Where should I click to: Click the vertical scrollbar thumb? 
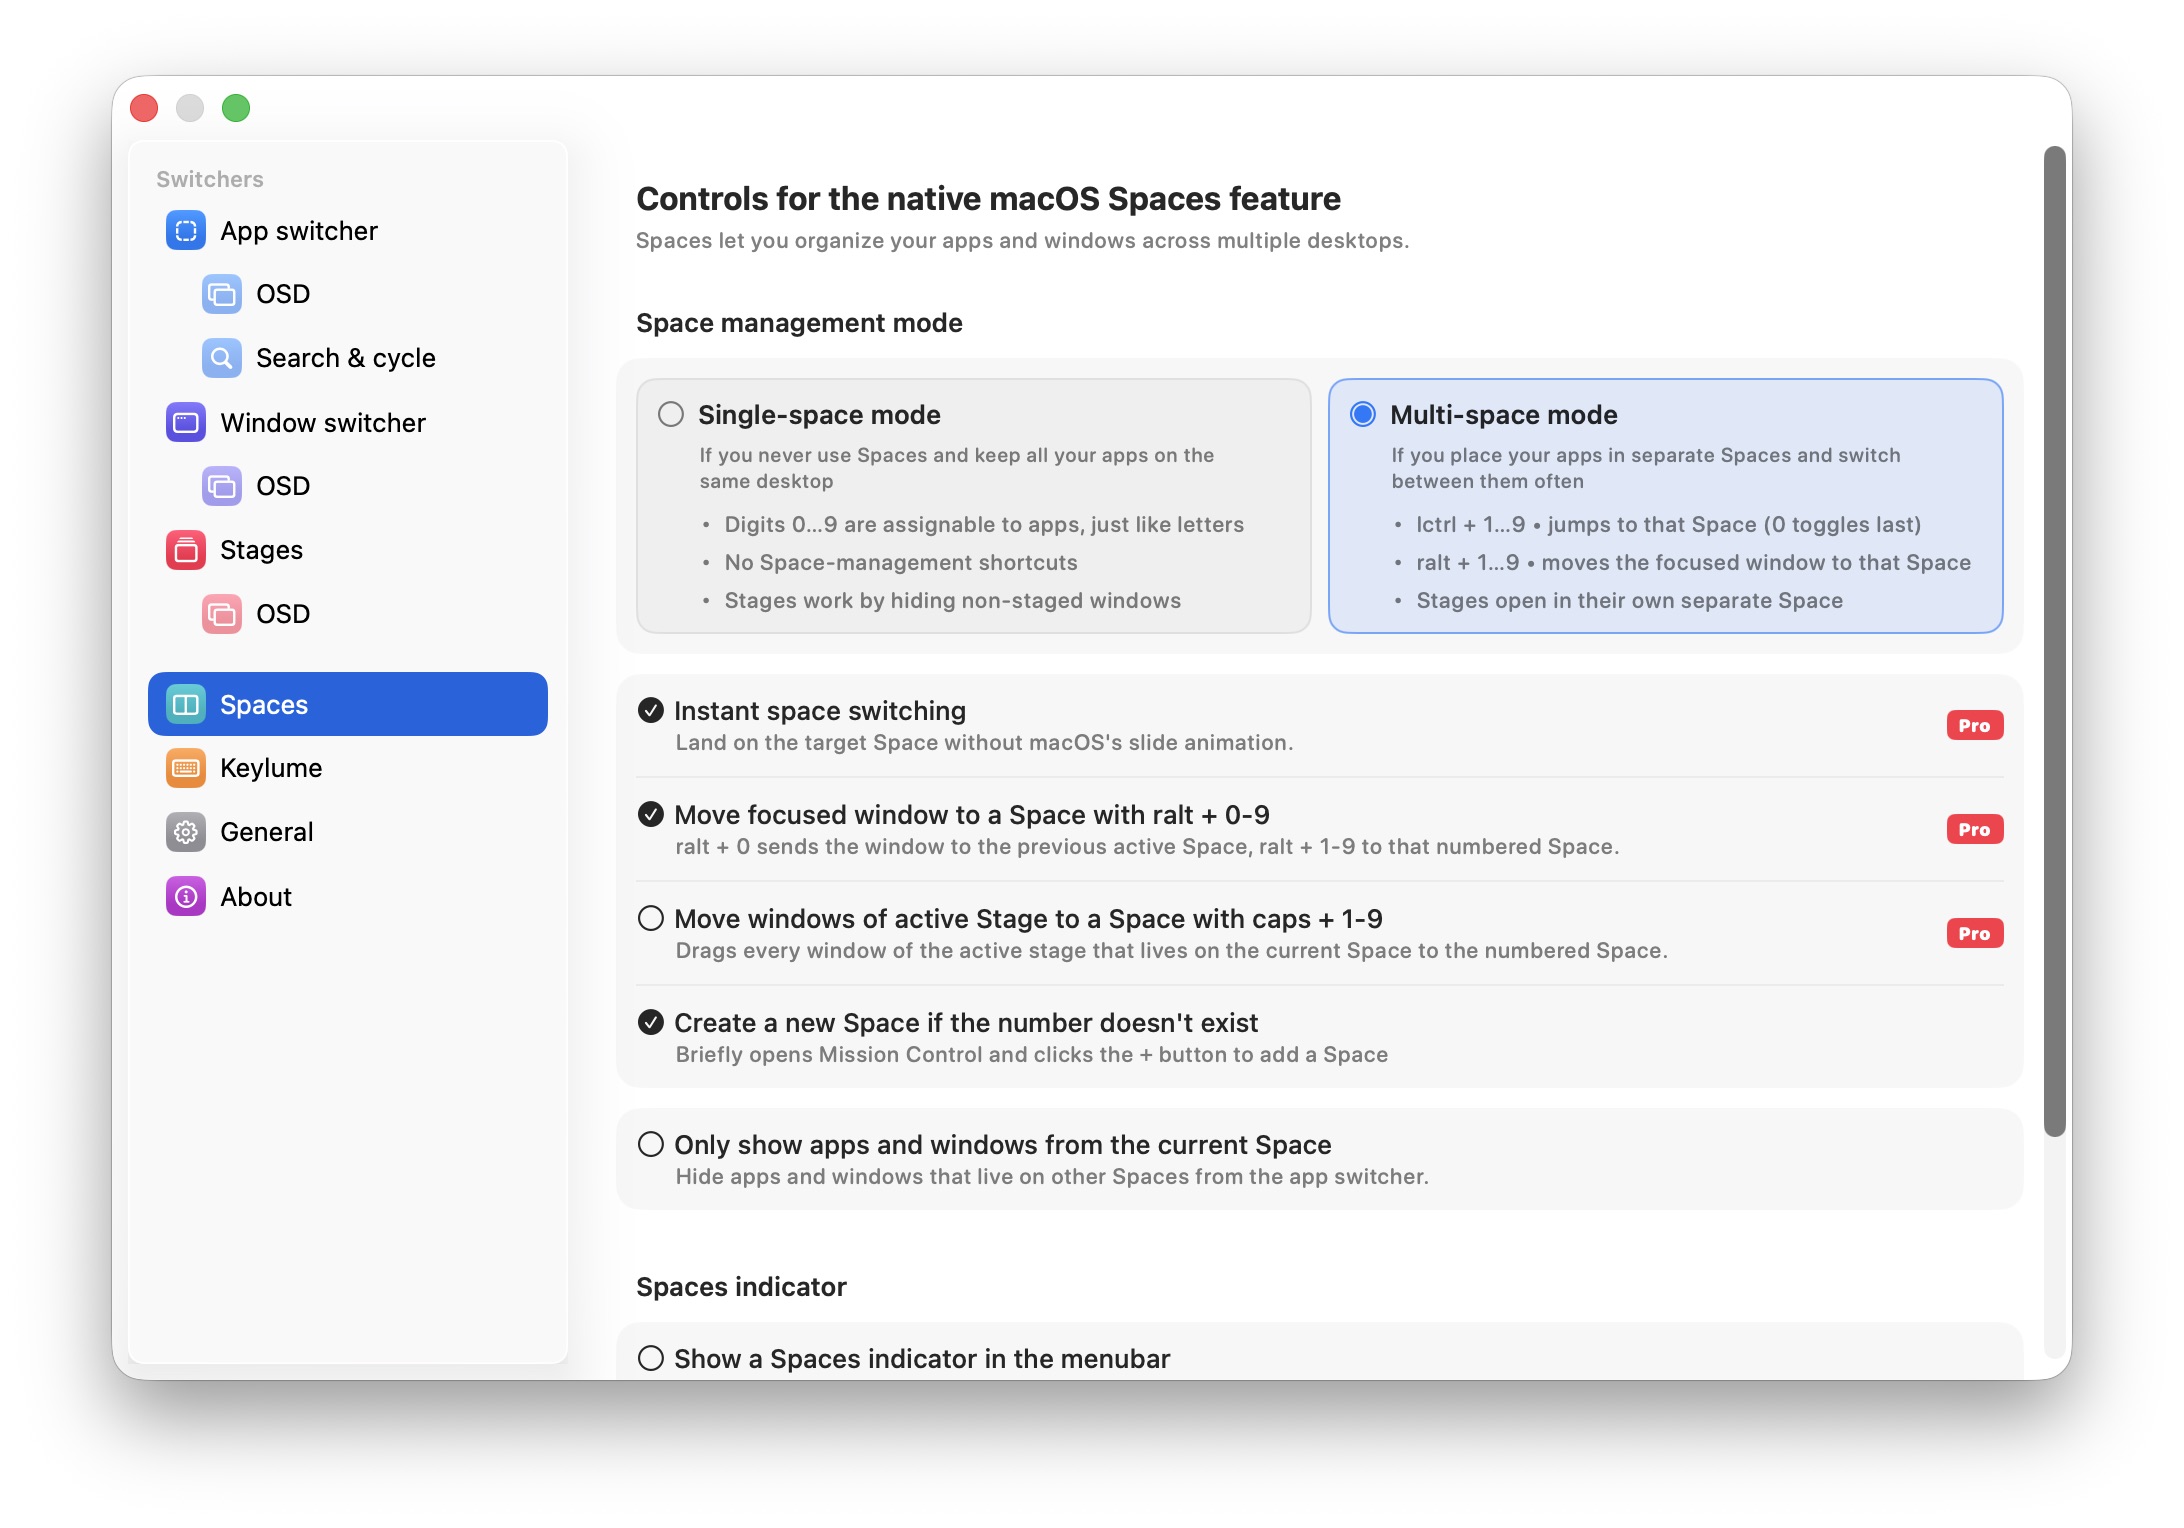click(x=2055, y=641)
